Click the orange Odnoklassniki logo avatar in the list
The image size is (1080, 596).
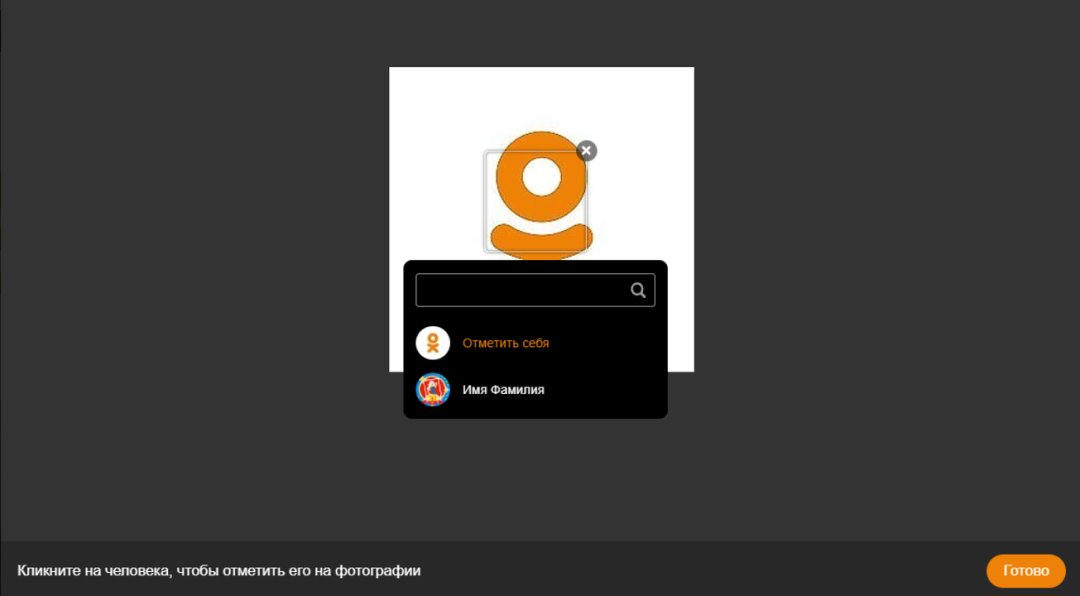click(x=433, y=343)
